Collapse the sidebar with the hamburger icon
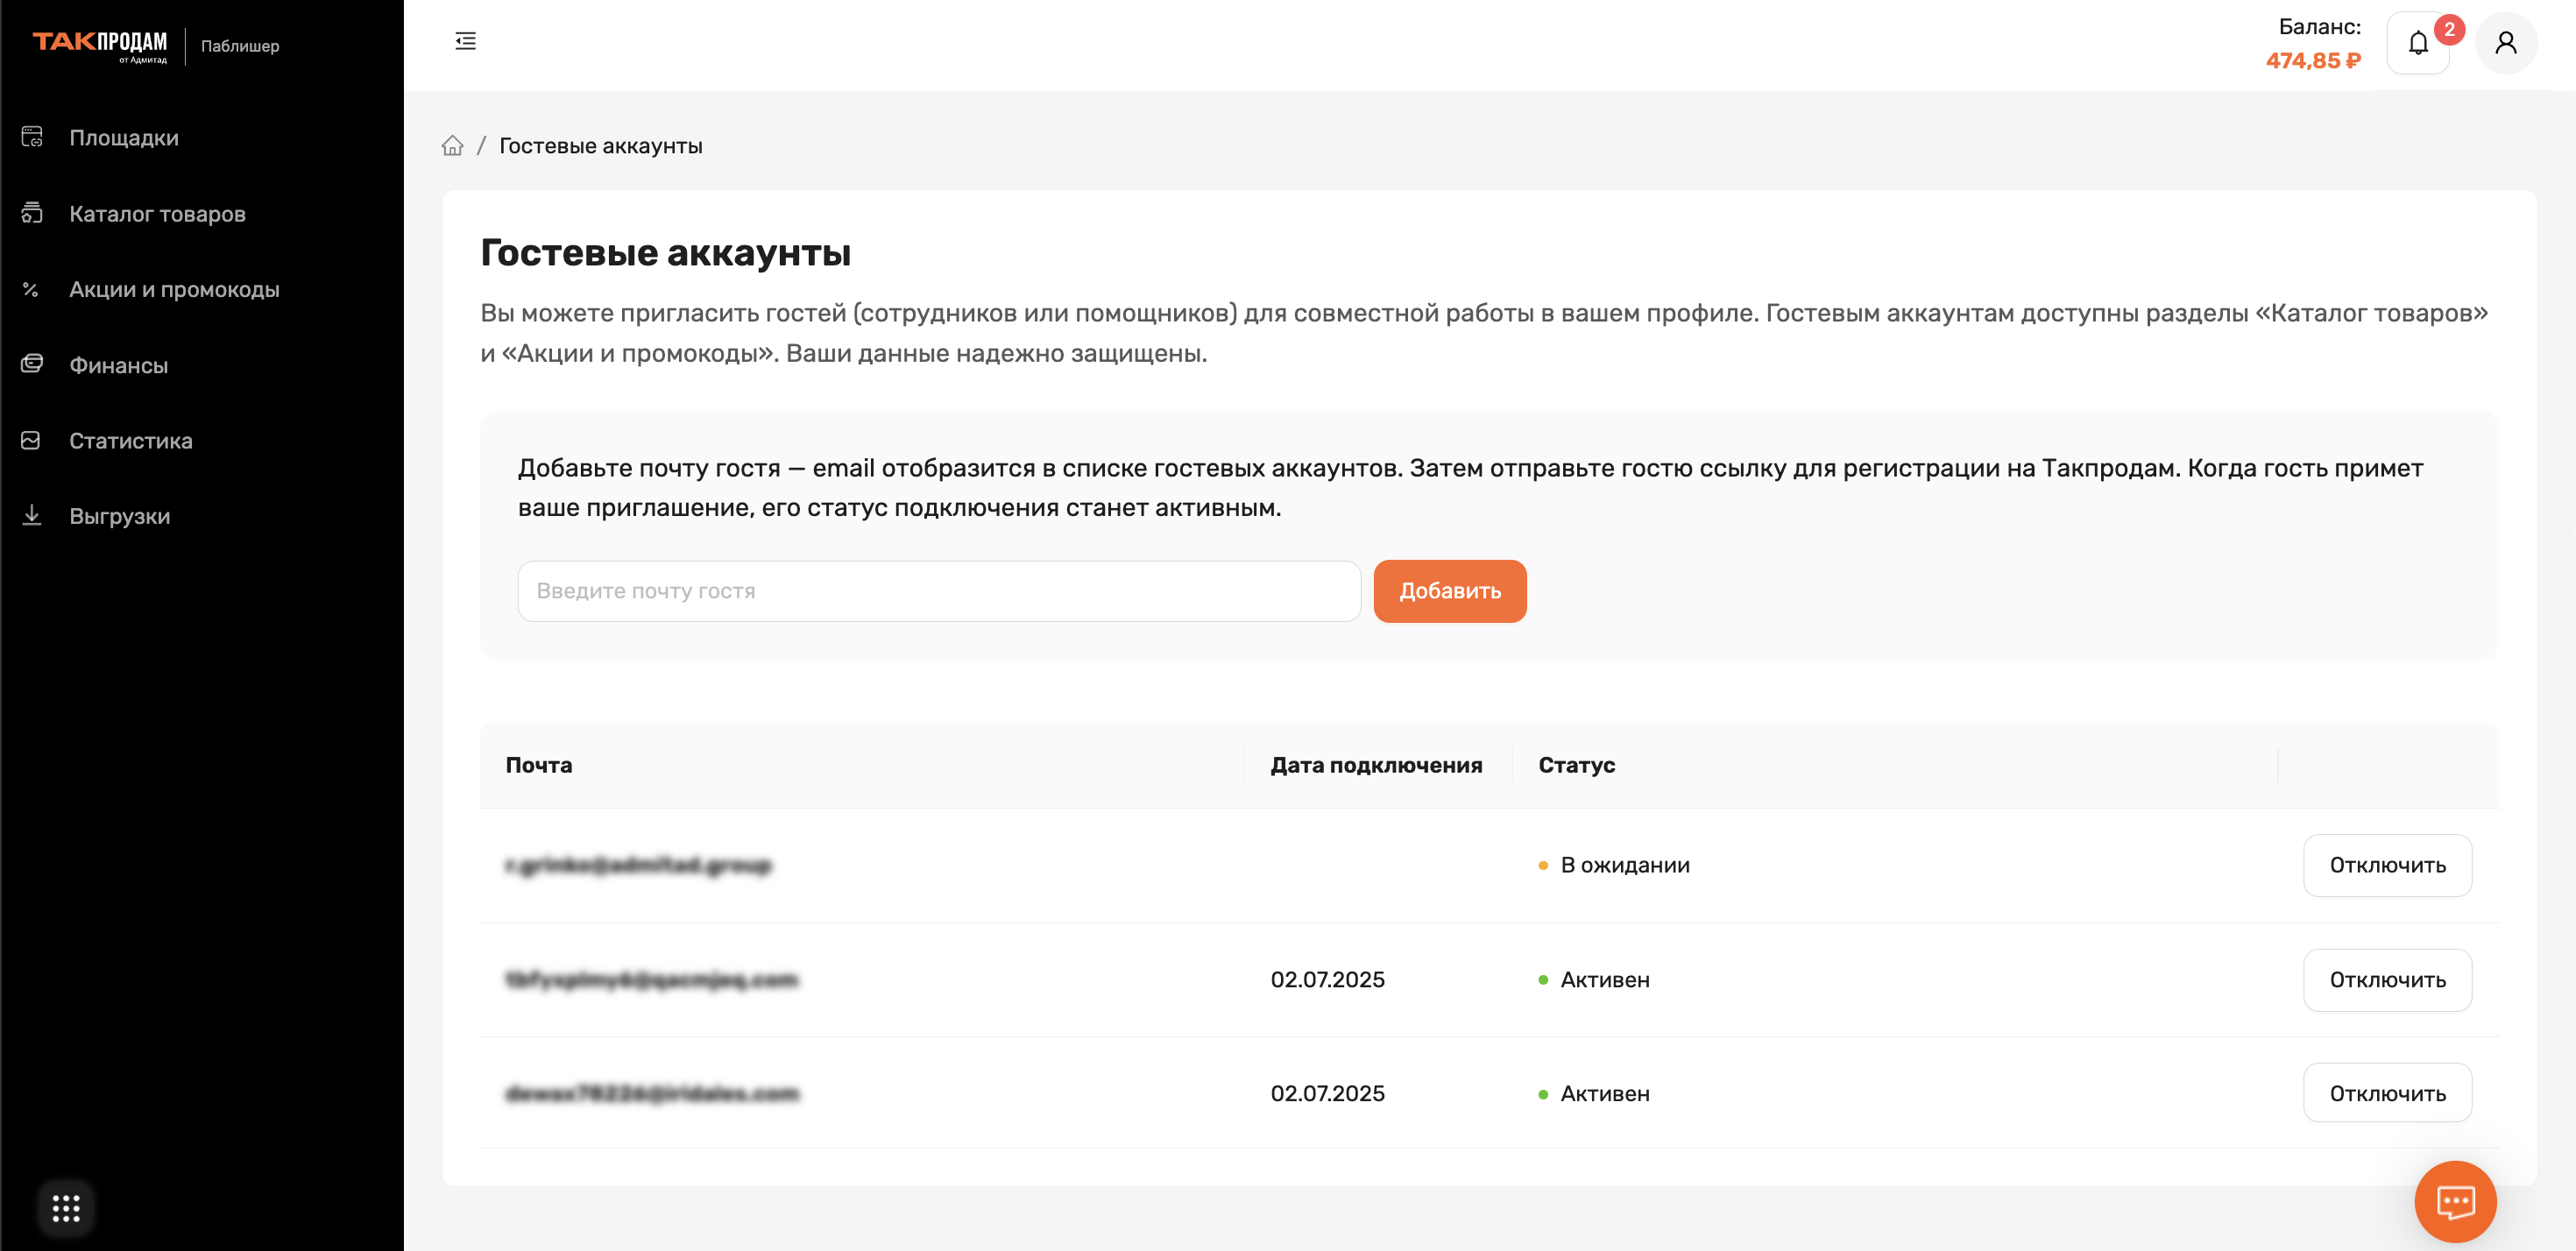Screen dimensions: 2576x1251 pyautogui.click(x=465, y=41)
